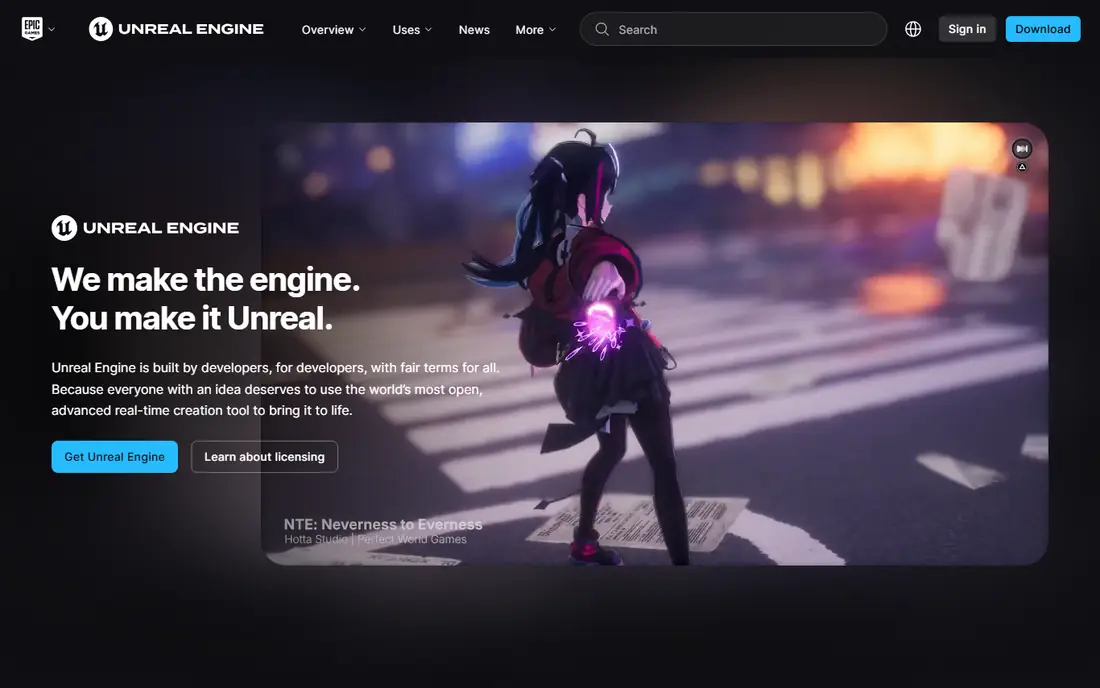Click the magnifying glass search icon

(x=602, y=29)
